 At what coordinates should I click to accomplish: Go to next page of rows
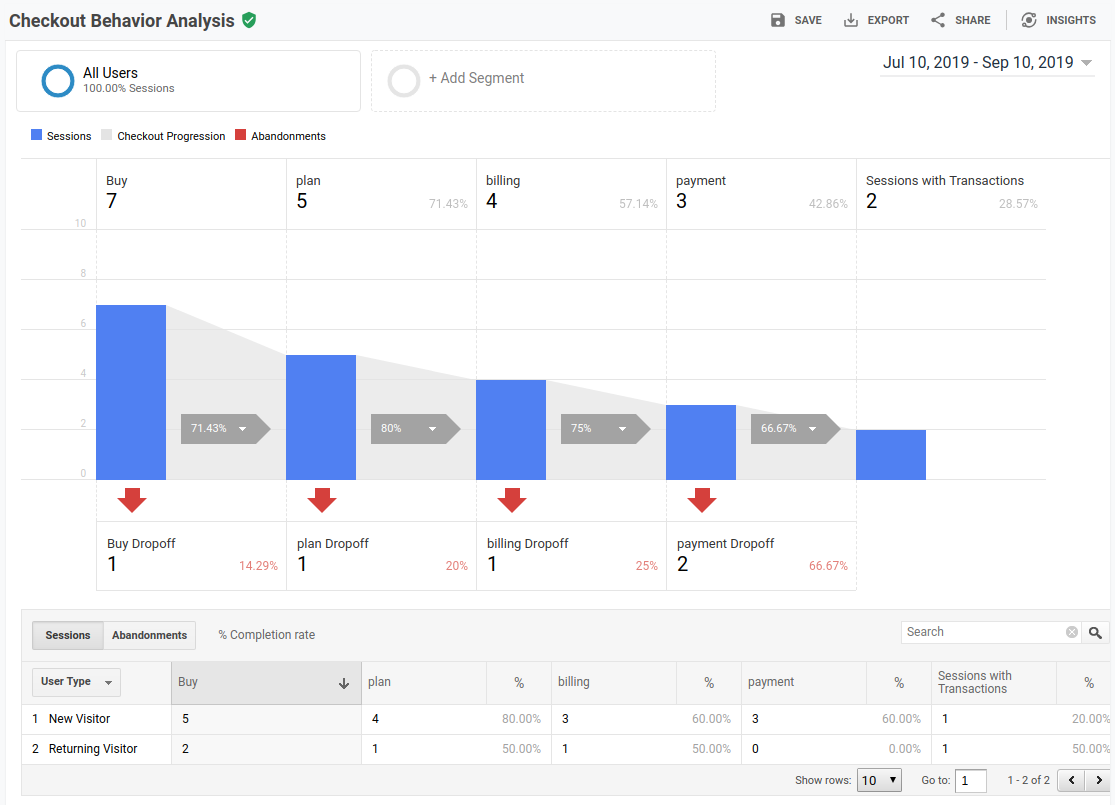(1099, 780)
